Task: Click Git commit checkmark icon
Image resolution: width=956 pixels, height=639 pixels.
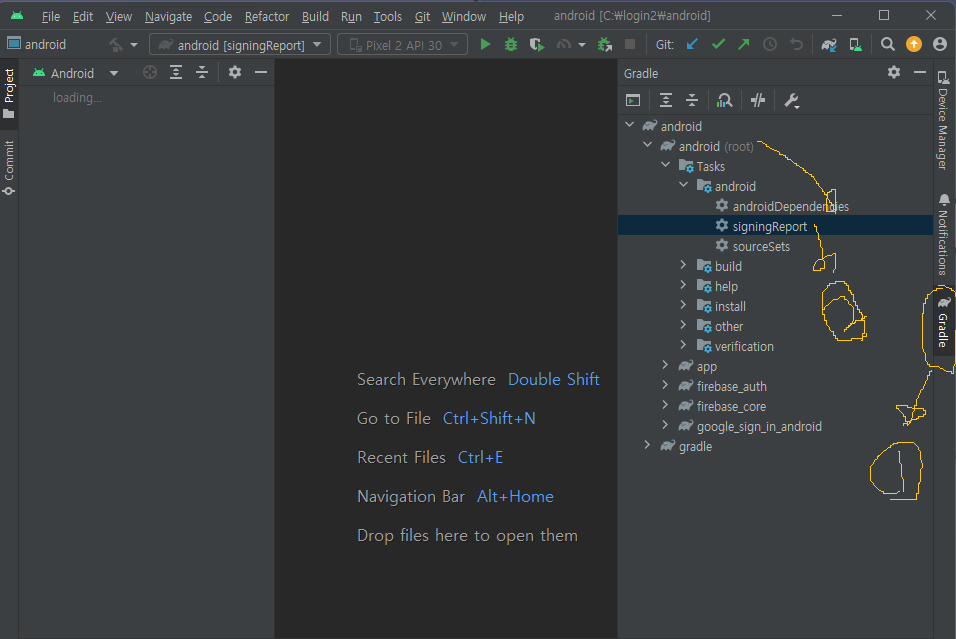Action: tap(718, 45)
